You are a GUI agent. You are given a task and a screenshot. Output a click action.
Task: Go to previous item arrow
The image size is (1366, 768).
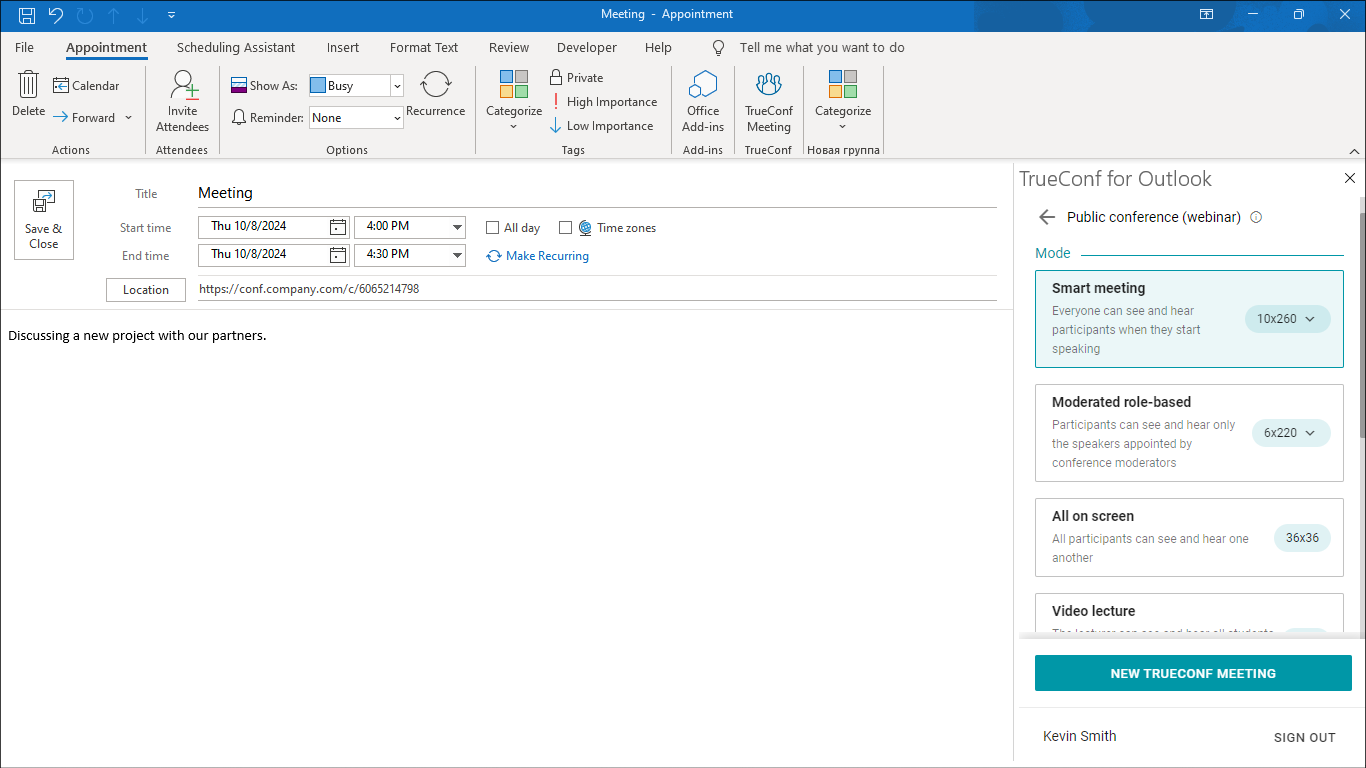(x=114, y=15)
